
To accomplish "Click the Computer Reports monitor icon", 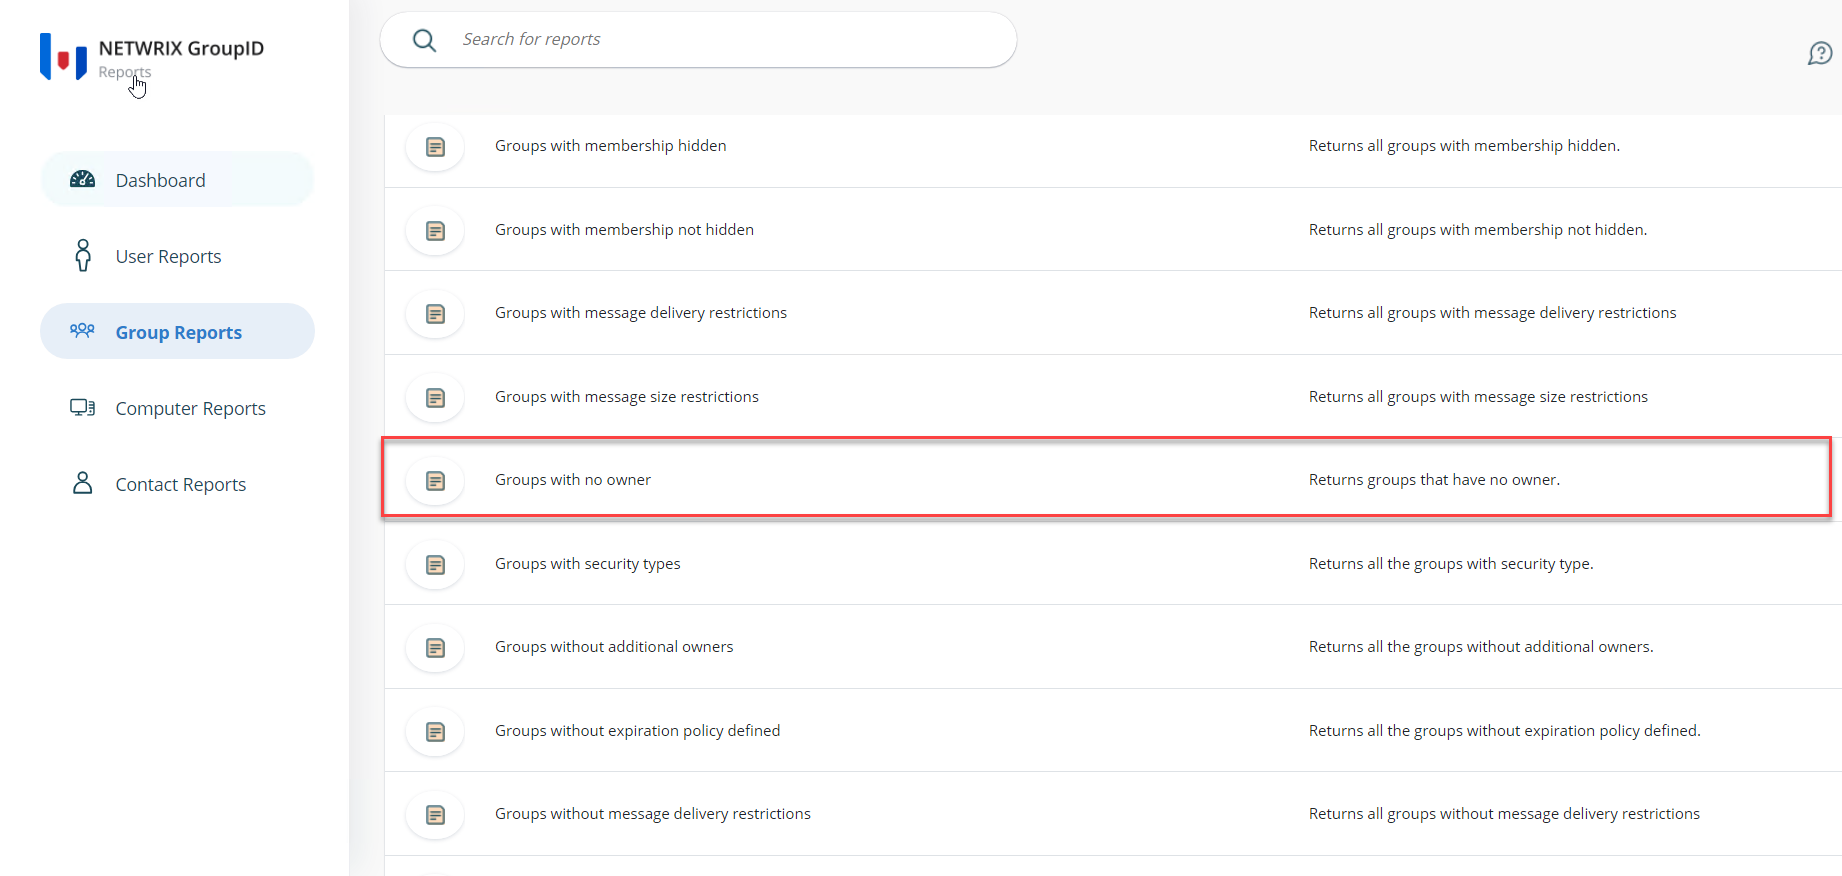I will point(82,408).
